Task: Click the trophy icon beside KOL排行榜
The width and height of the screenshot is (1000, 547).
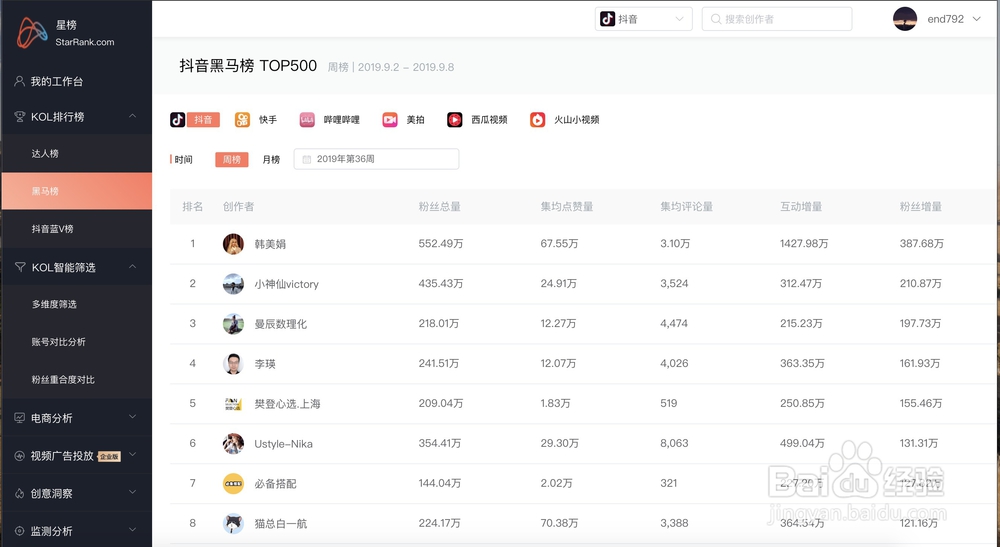Action: [x=20, y=117]
